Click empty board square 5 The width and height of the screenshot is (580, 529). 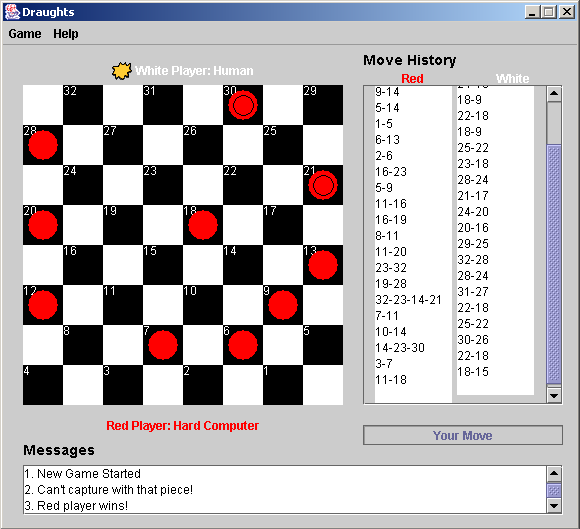coord(323,345)
